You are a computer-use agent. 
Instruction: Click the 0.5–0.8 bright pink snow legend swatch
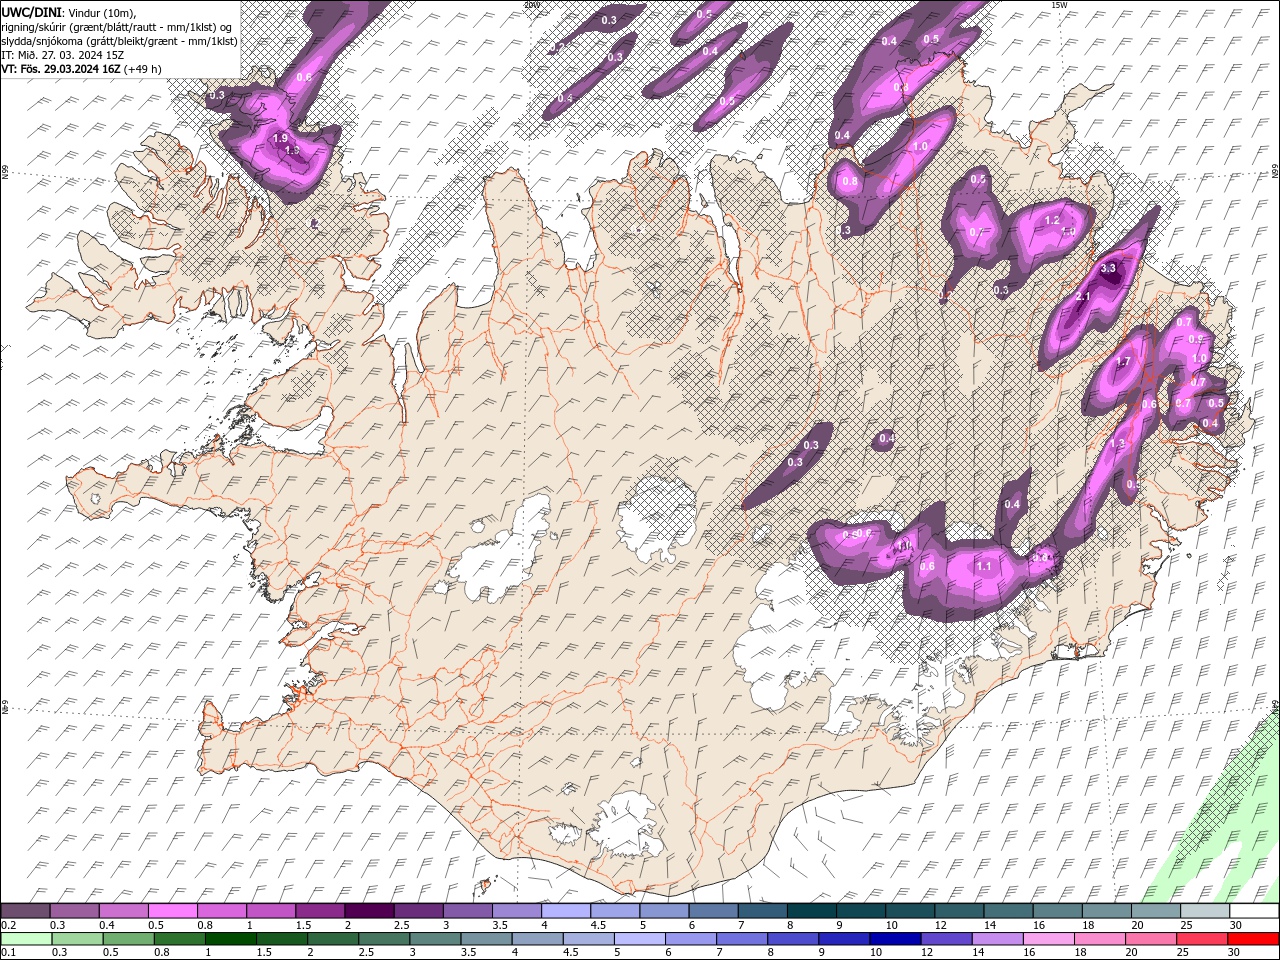tap(172, 911)
